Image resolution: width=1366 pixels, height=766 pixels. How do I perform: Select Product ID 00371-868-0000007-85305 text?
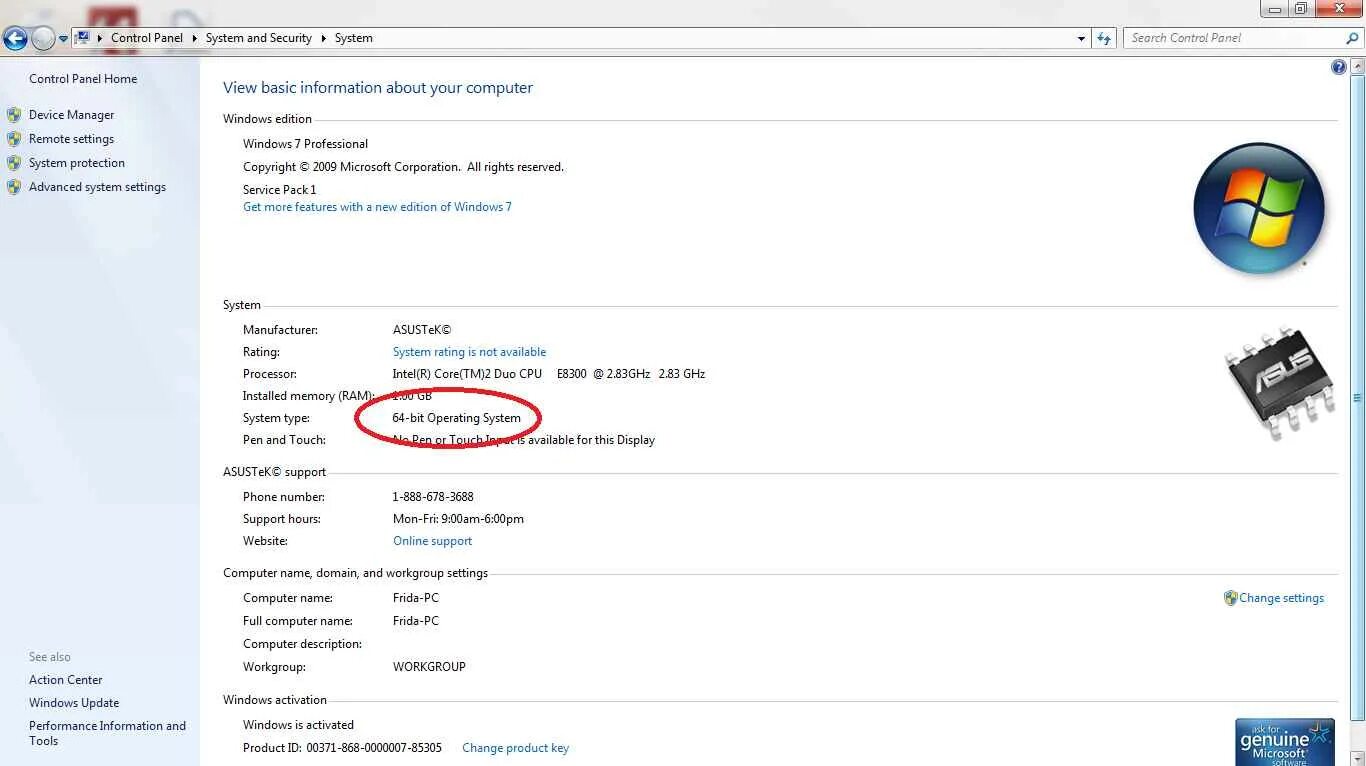click(x=342, y=748)
